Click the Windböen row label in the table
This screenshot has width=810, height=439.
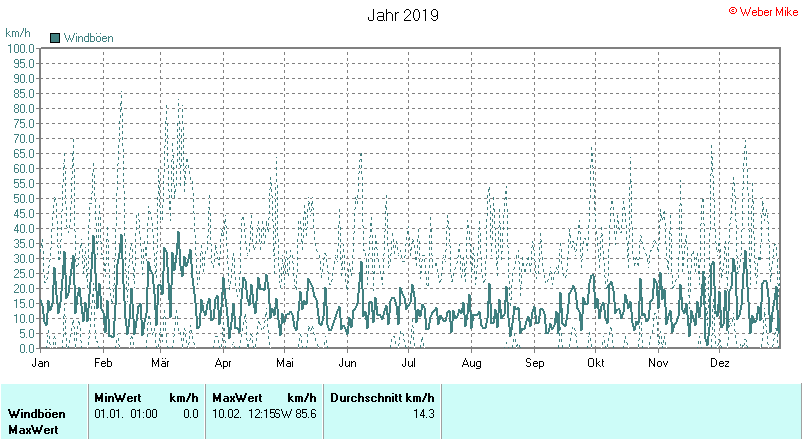click(x=36, y=413)
